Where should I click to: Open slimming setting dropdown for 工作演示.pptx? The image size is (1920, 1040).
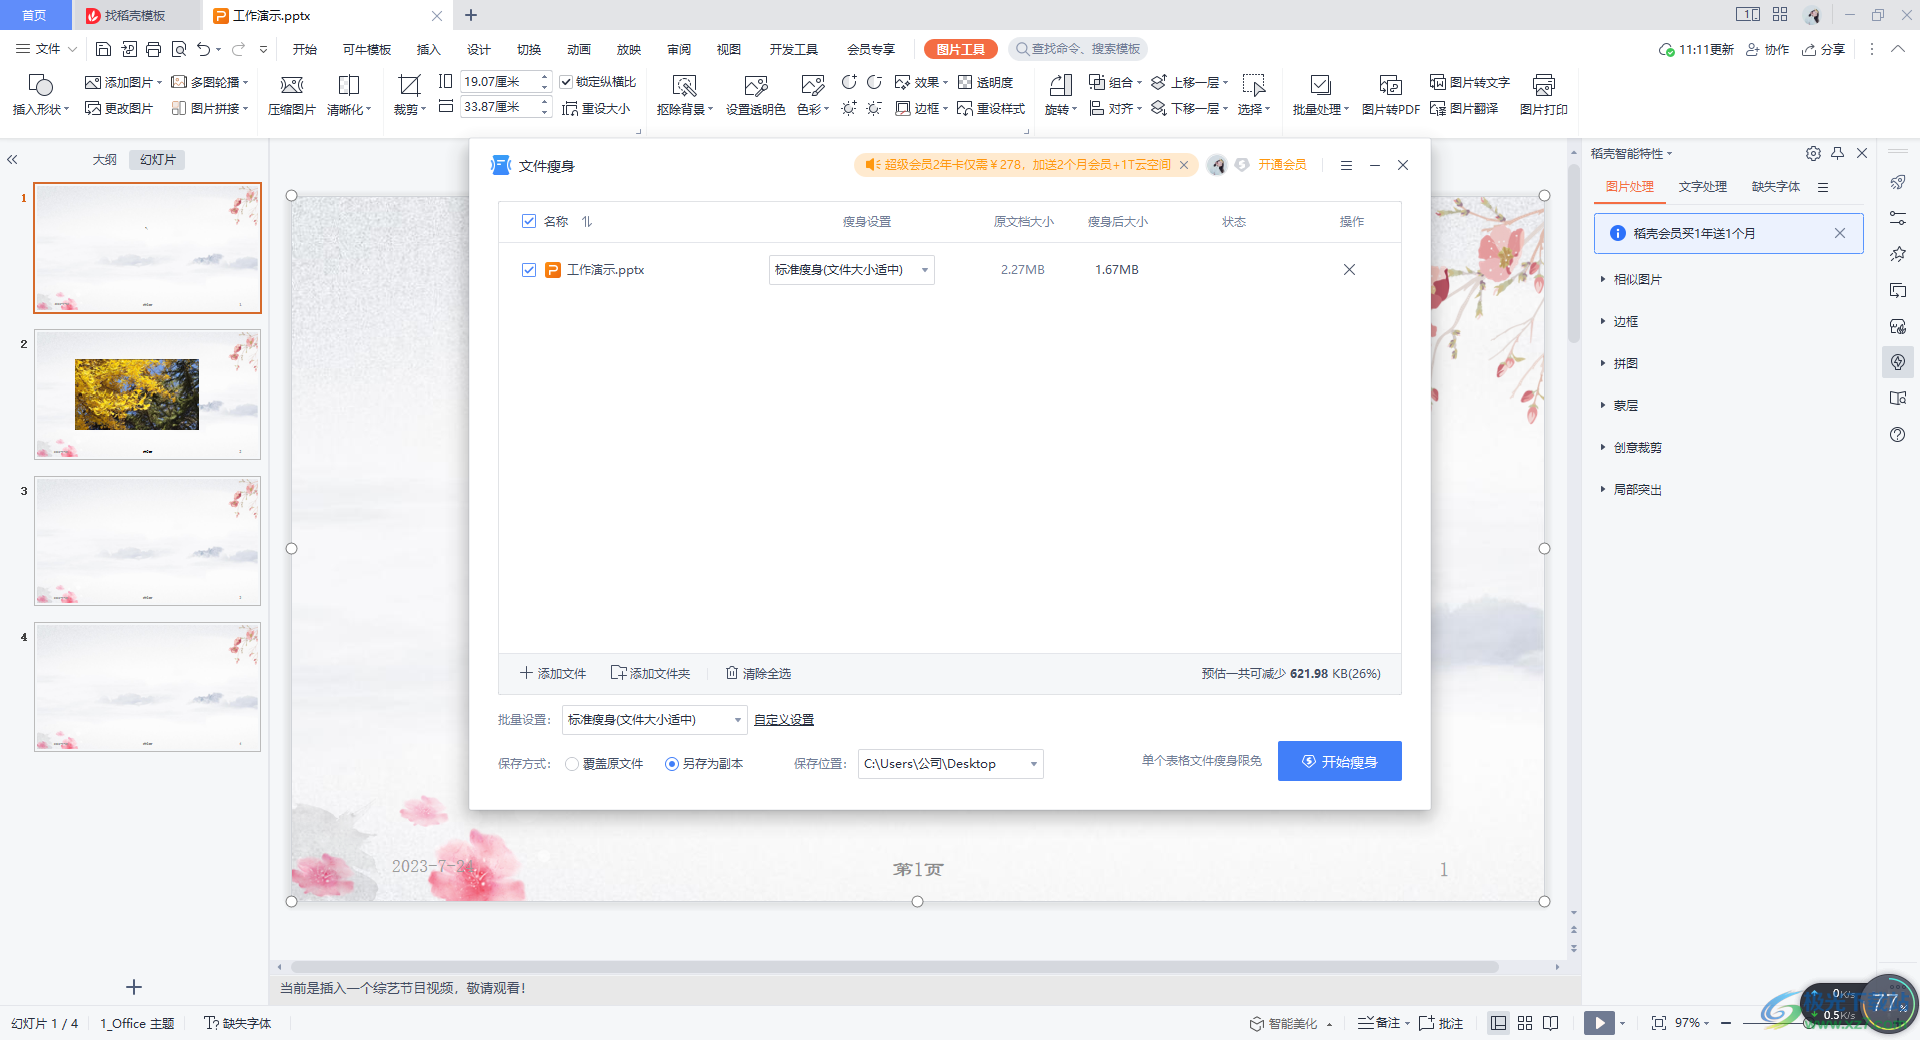(851, 270)
